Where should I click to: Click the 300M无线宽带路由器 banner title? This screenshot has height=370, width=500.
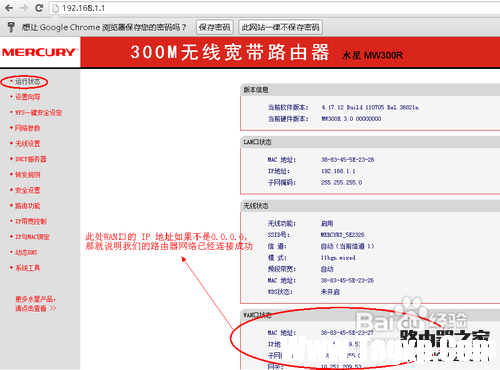coord(230,52)
